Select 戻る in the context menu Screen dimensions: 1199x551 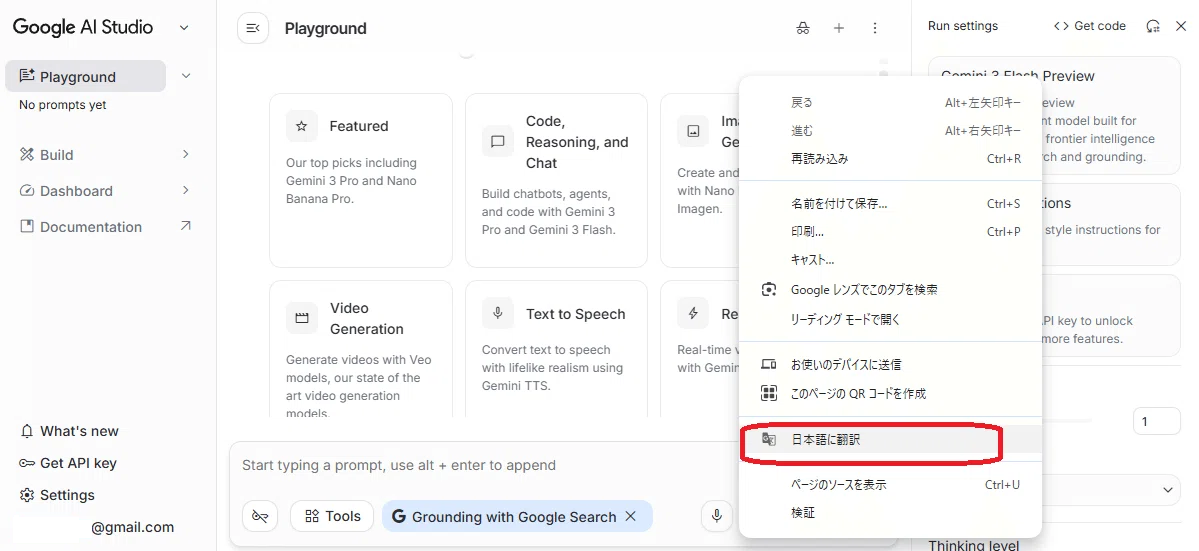click(892, 102)
